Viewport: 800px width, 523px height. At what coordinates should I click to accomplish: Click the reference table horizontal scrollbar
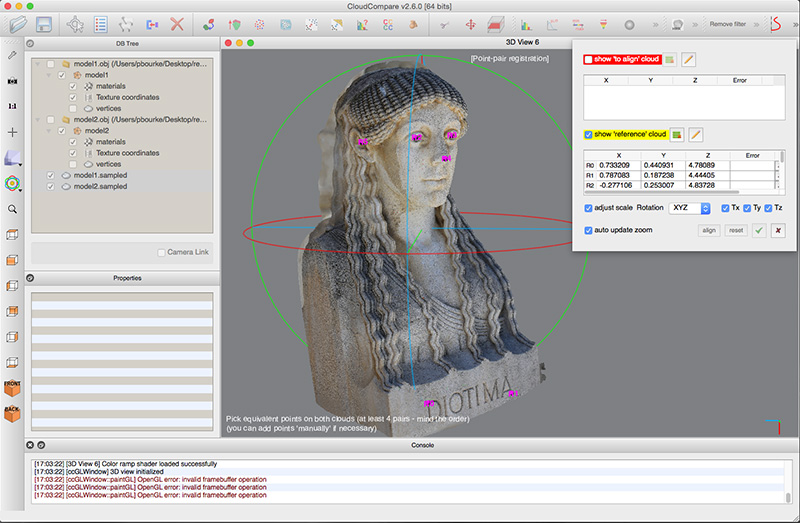(x=662, y=192)
